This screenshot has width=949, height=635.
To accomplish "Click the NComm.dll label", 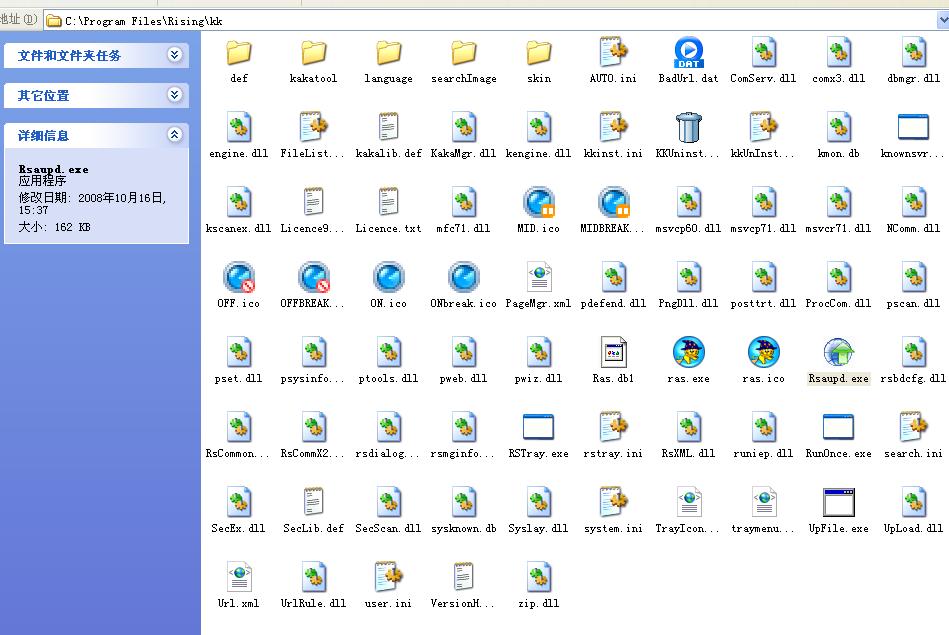I will pos(913,228).
